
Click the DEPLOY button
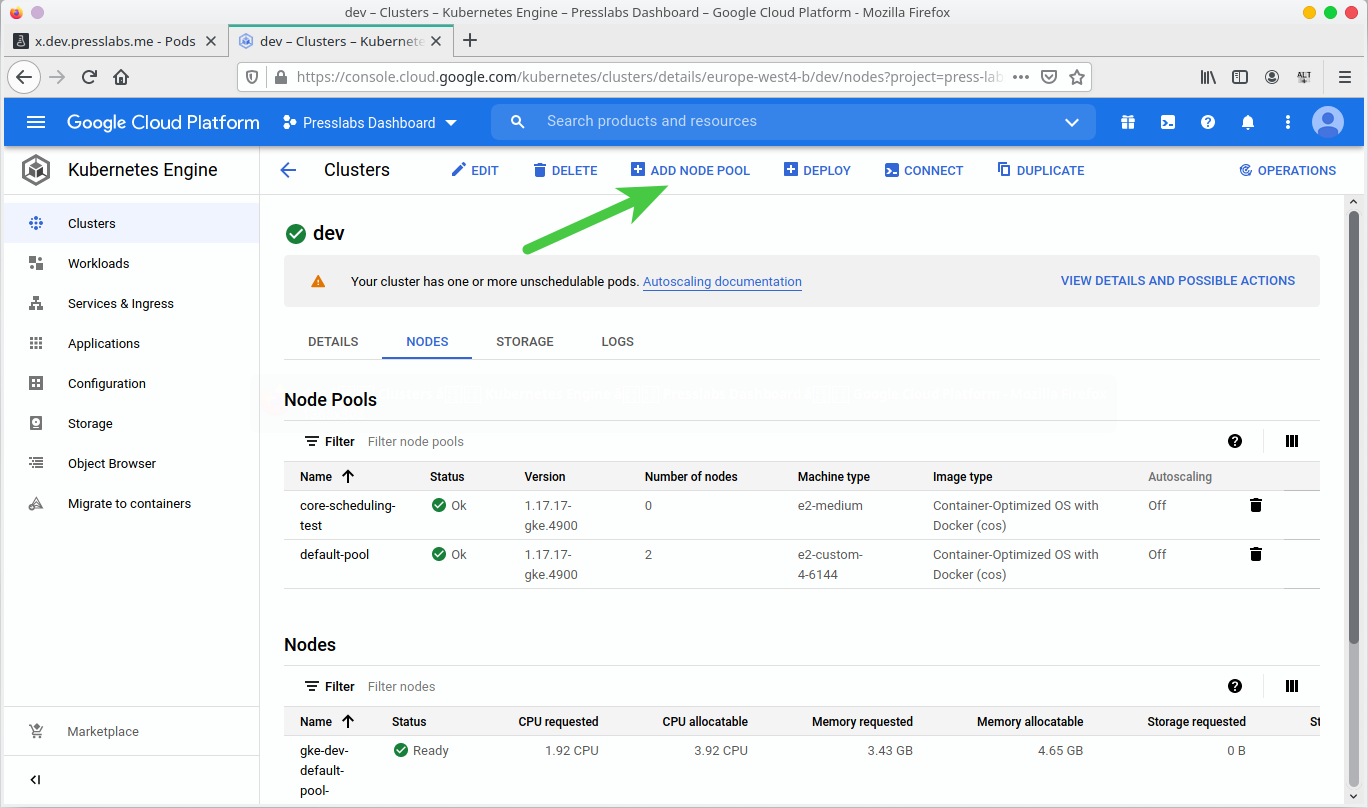(817, 170)
